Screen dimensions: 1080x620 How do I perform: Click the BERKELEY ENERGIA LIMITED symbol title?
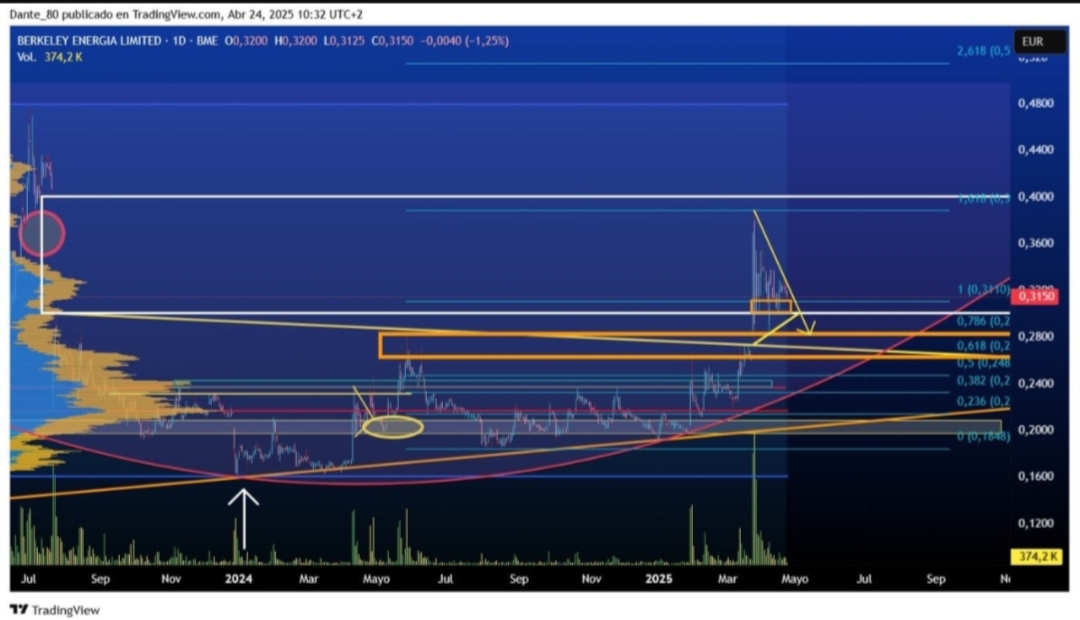[x=89, y=41]
